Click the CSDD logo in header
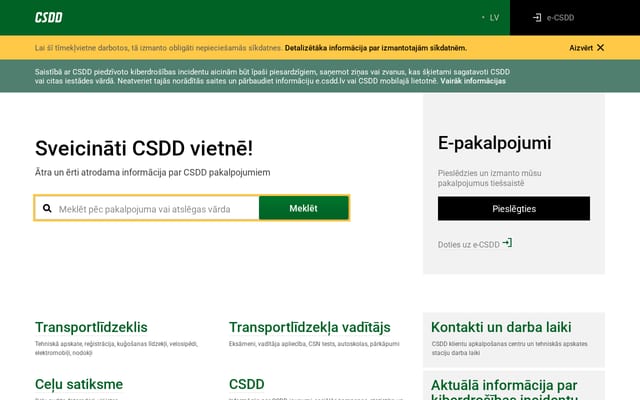 tap(49, 18)
